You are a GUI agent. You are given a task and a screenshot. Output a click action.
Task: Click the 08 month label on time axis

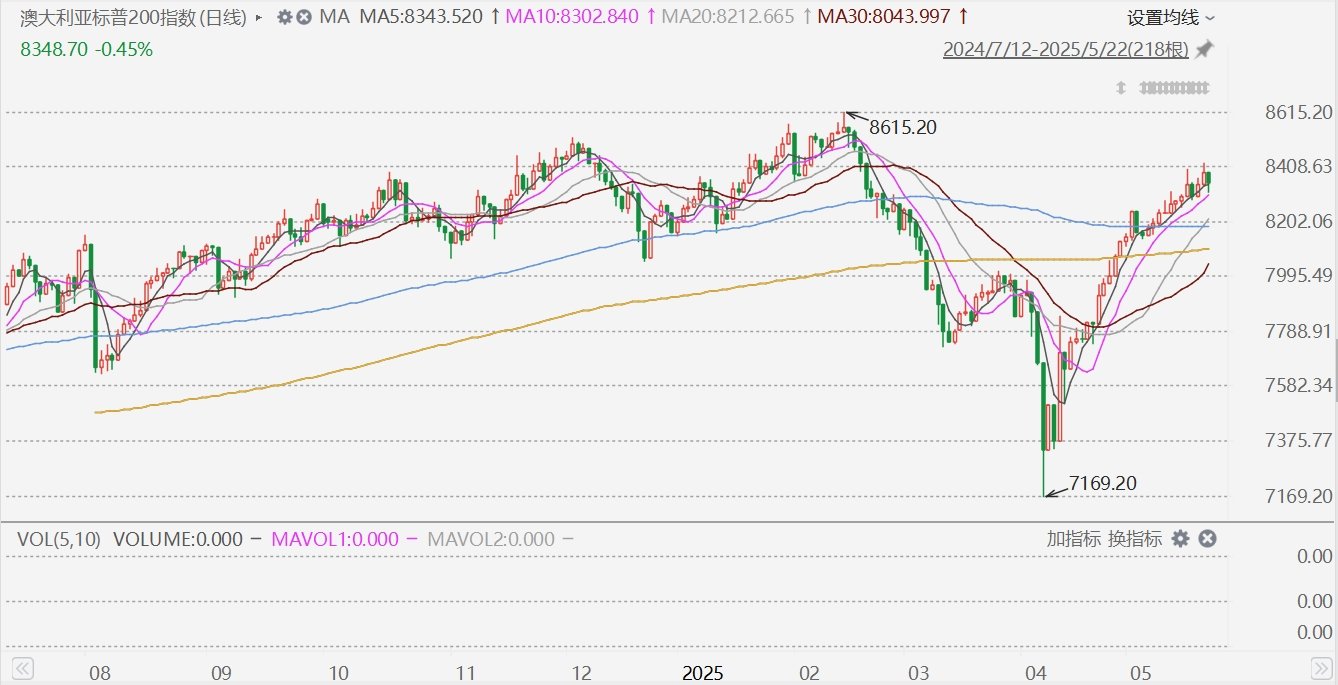coord(99,672)
